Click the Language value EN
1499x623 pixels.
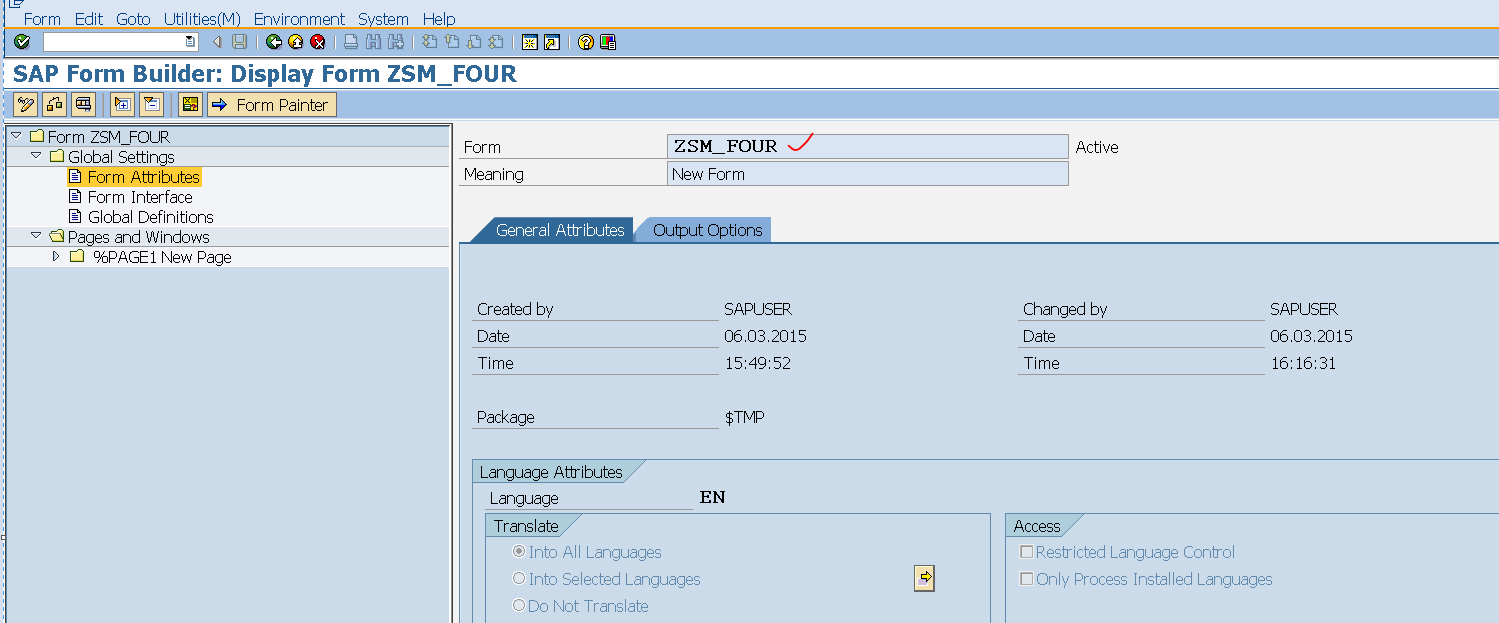713,498
